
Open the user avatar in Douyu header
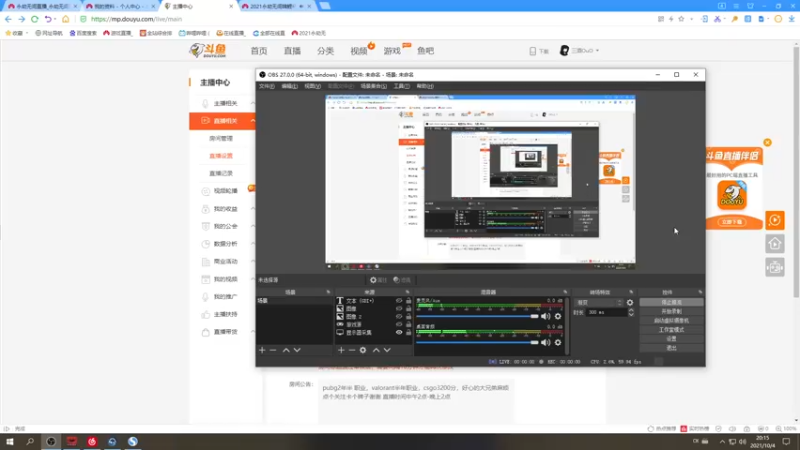pyautogui.click(x=564, y=51)
